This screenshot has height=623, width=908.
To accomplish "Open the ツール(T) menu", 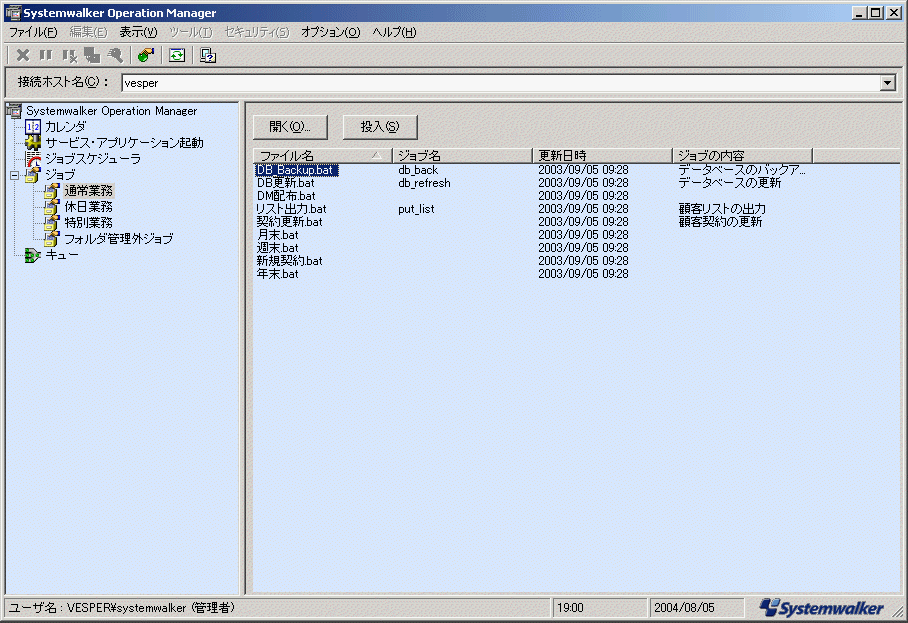I will (191, 32).
